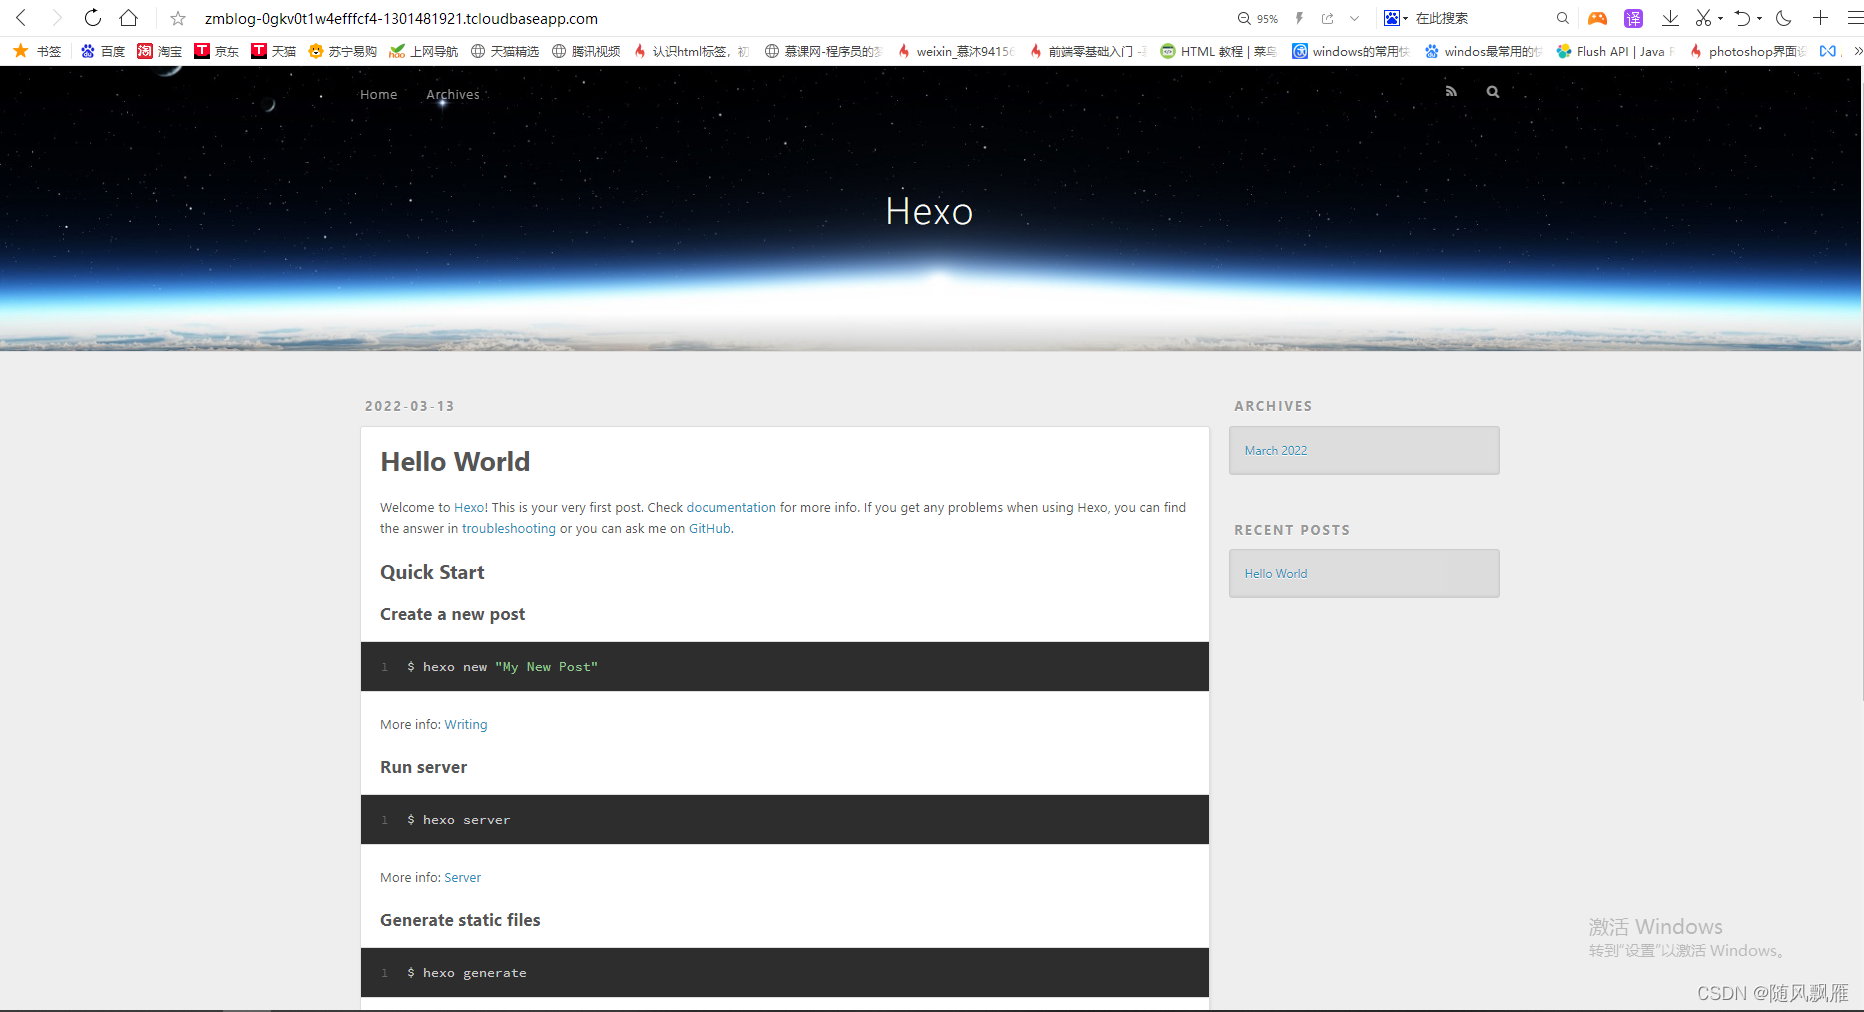Open the 前端零基础入门 bookmark
The height and width of the screenshot is (1012, 1864).
[x=1088, y=51]
